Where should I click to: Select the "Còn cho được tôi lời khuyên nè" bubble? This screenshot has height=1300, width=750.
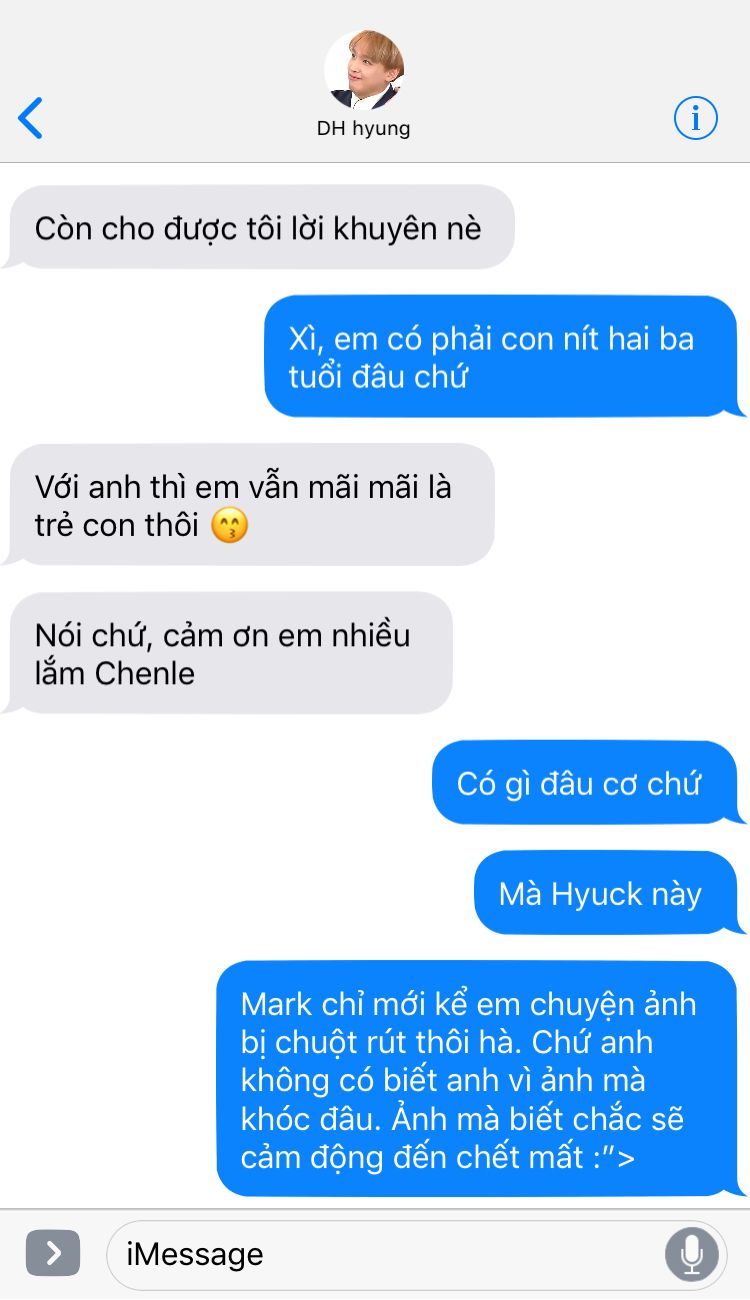point(258,228)
